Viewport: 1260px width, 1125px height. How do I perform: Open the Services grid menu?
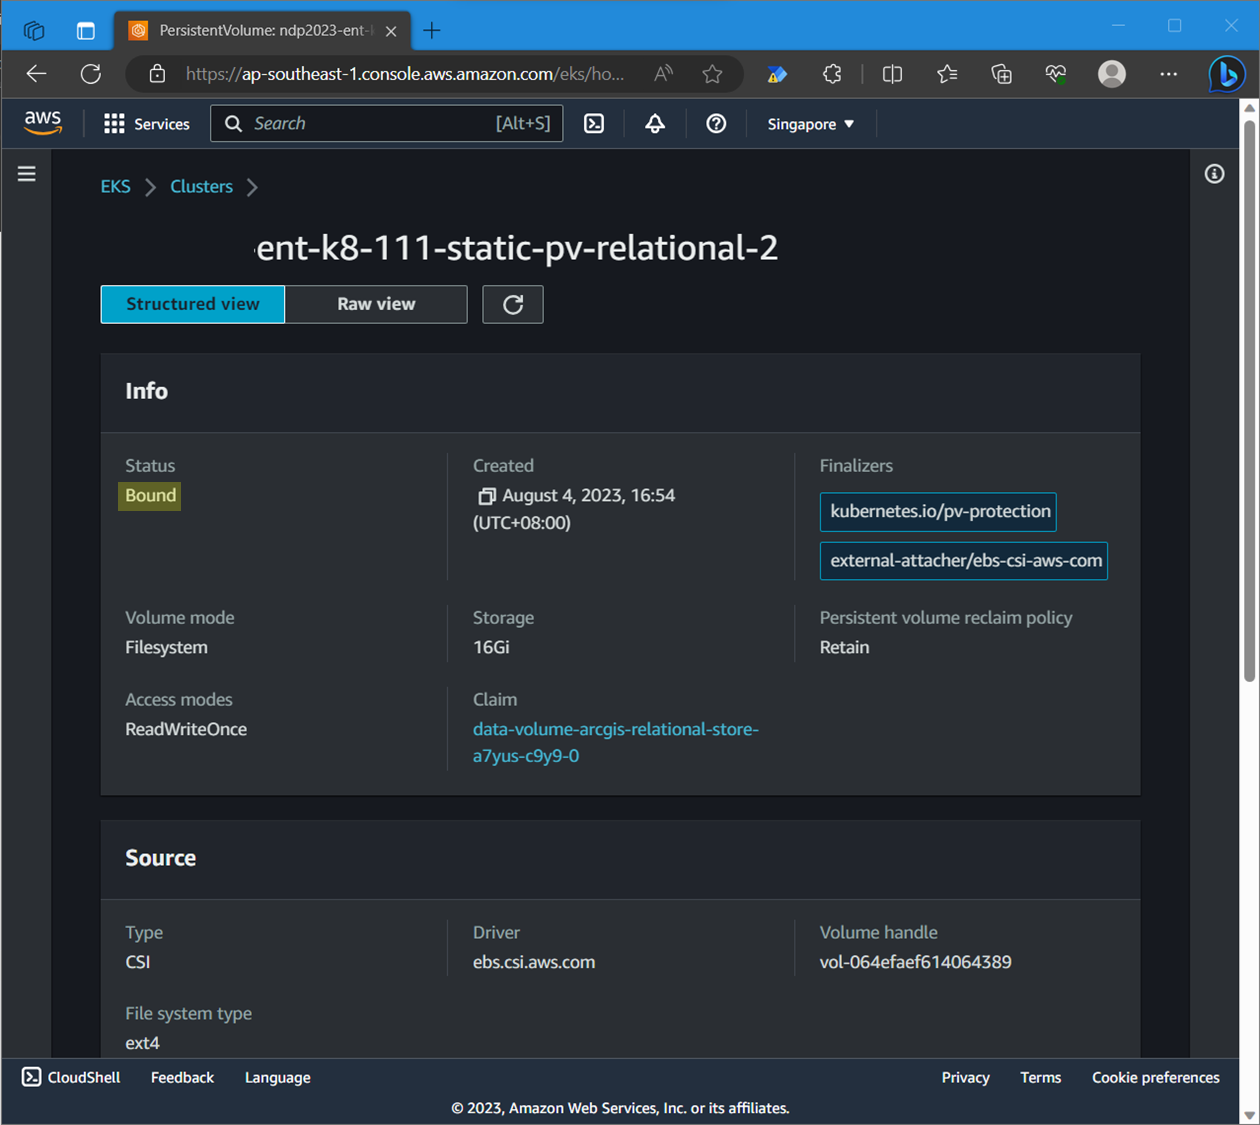click(x=146, y=123)
